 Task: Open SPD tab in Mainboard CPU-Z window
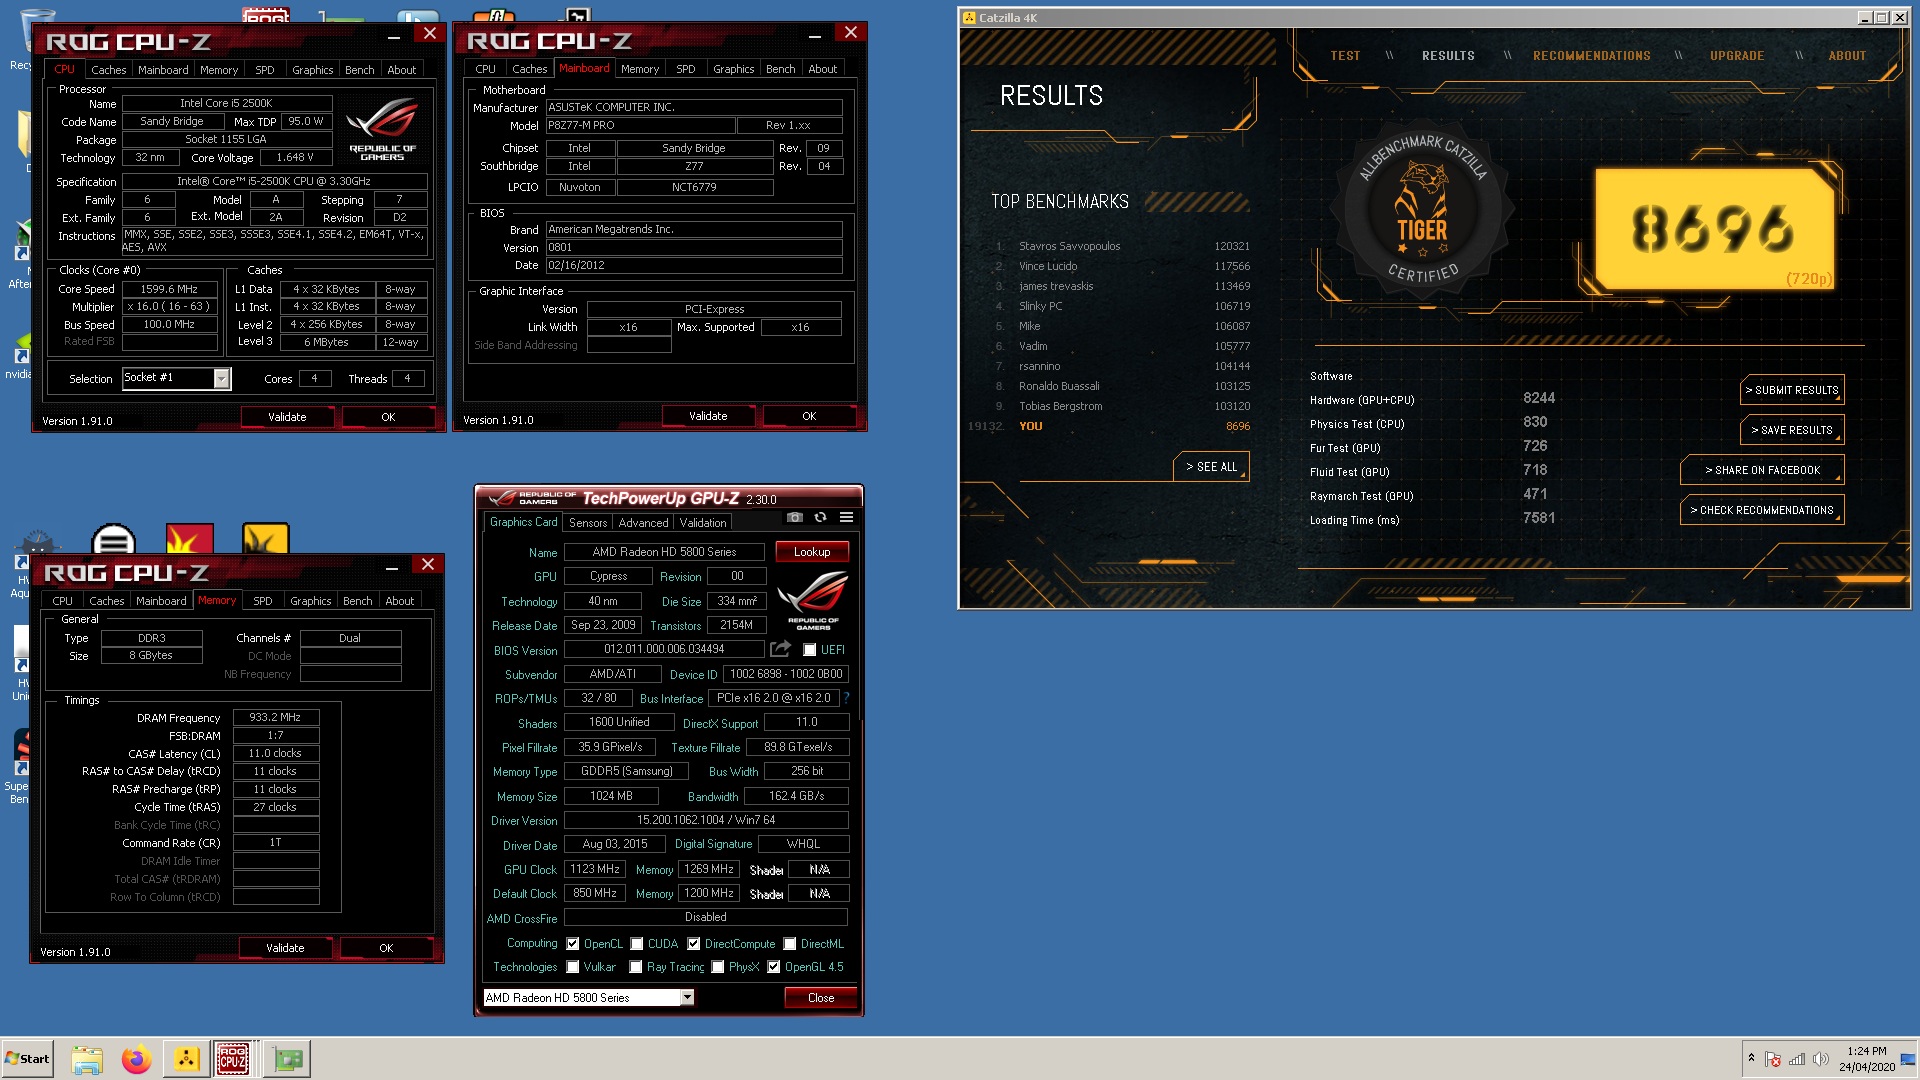(686, 69)
